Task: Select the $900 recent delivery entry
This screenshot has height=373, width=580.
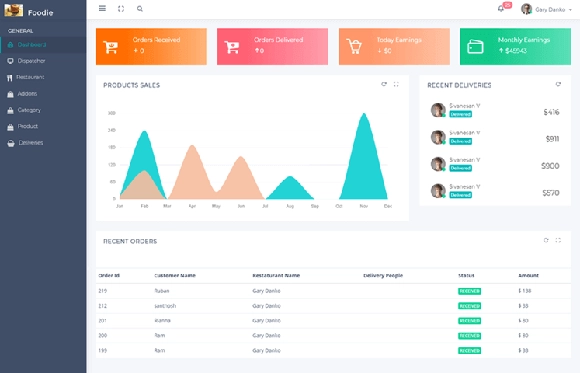Action: point(495,164)
